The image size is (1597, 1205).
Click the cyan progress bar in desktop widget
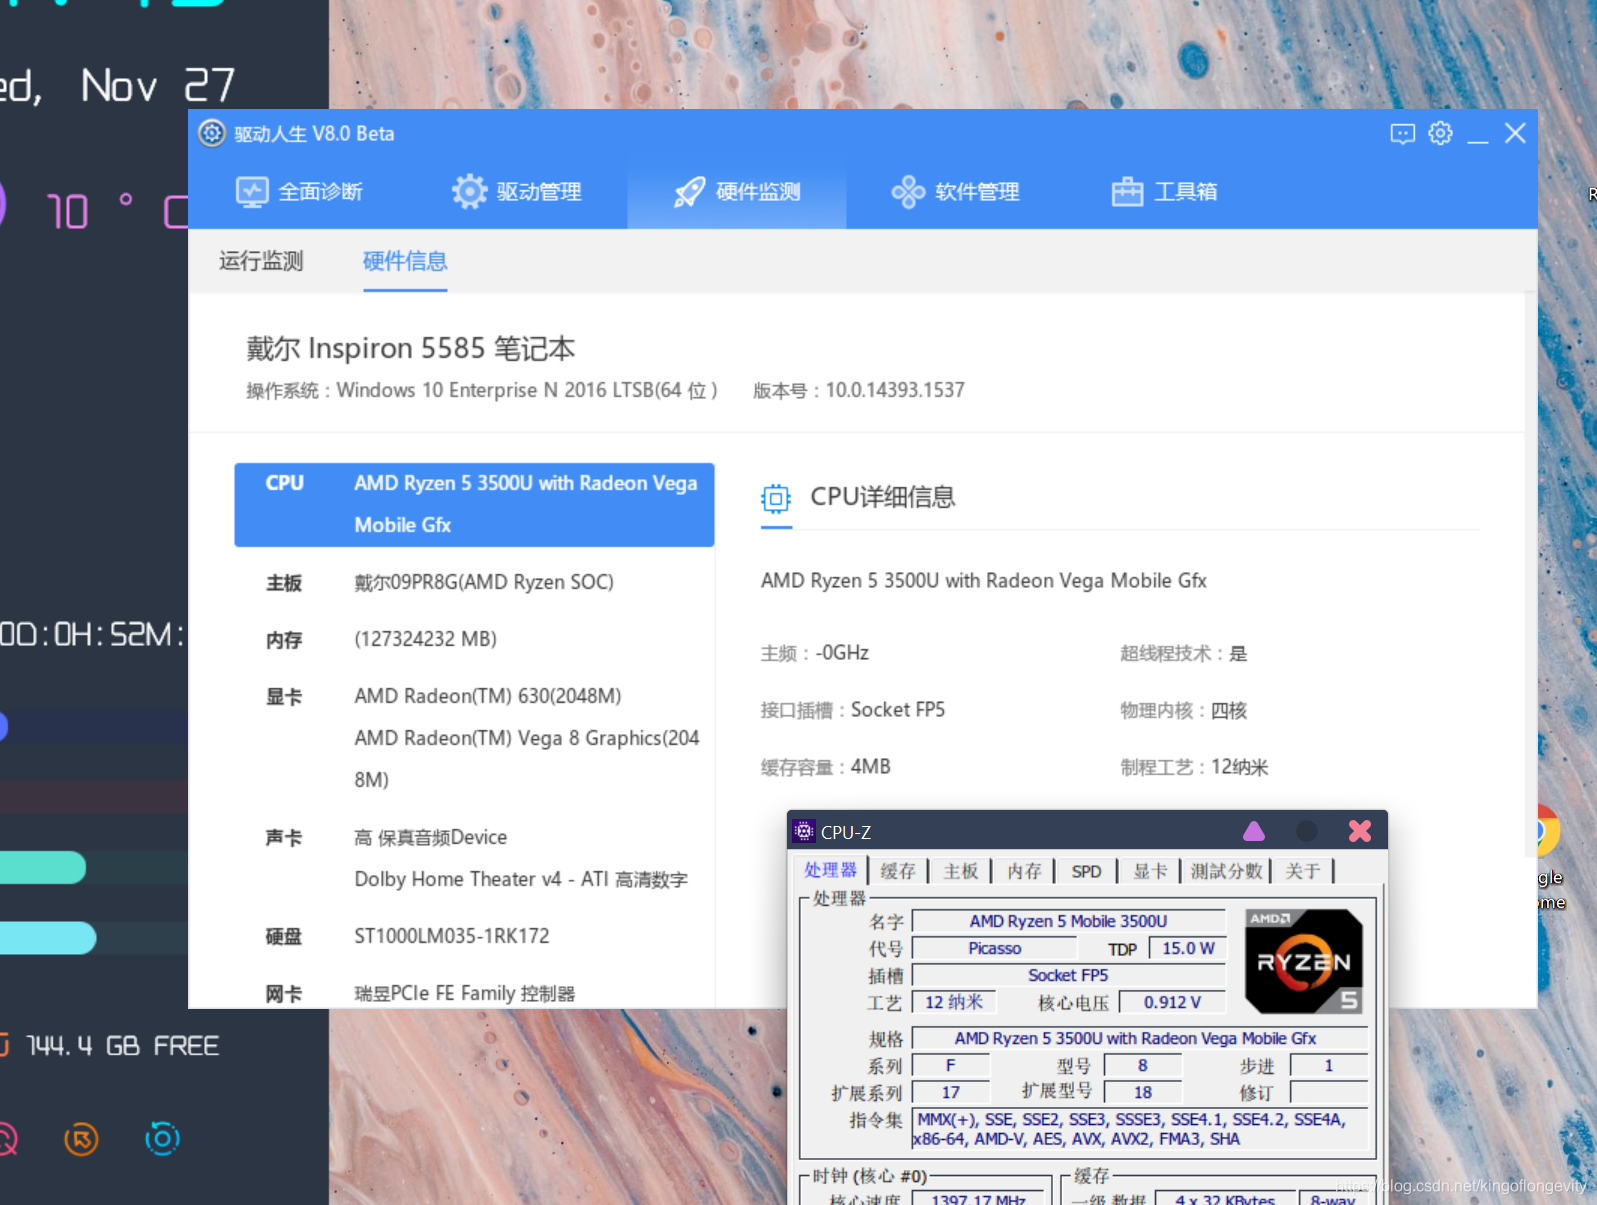(48, 937)
